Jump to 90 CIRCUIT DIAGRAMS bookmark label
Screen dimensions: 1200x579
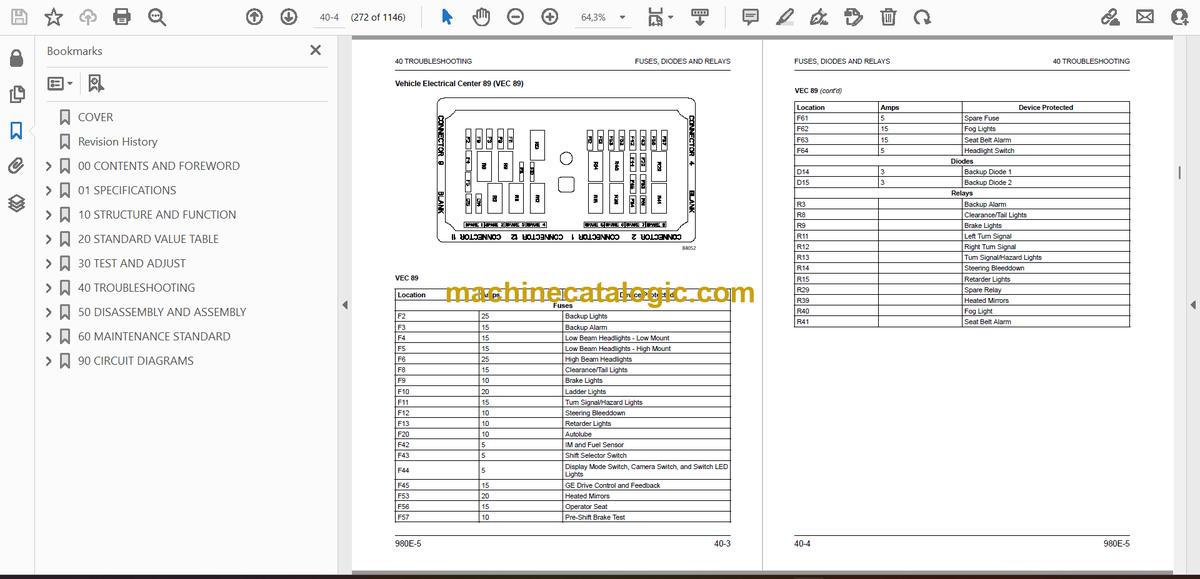click(136, 361)
